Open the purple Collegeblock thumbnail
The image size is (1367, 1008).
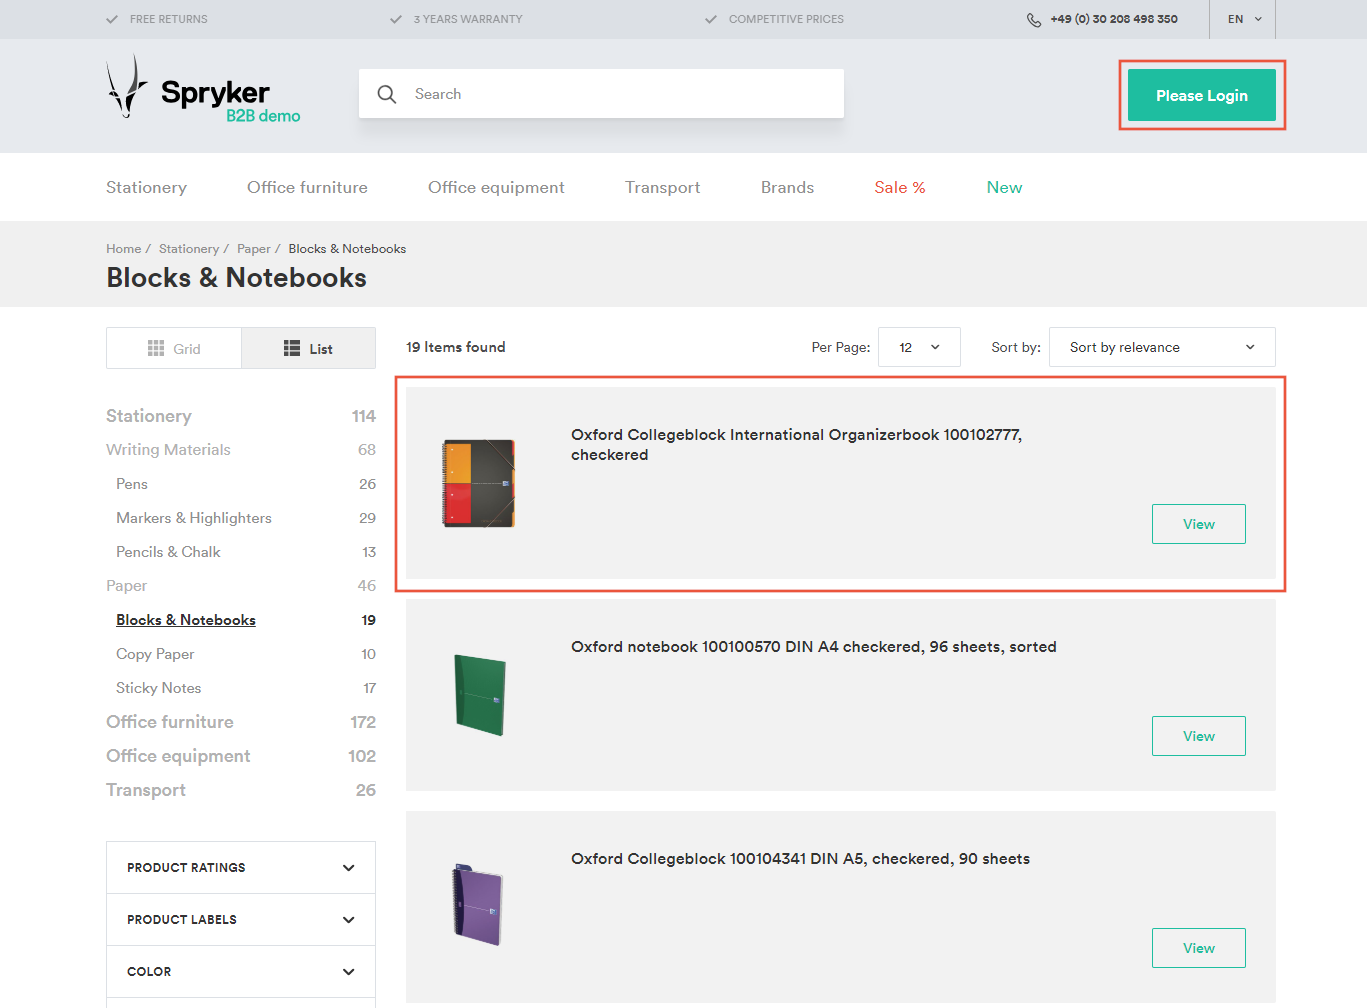[478, 905]
